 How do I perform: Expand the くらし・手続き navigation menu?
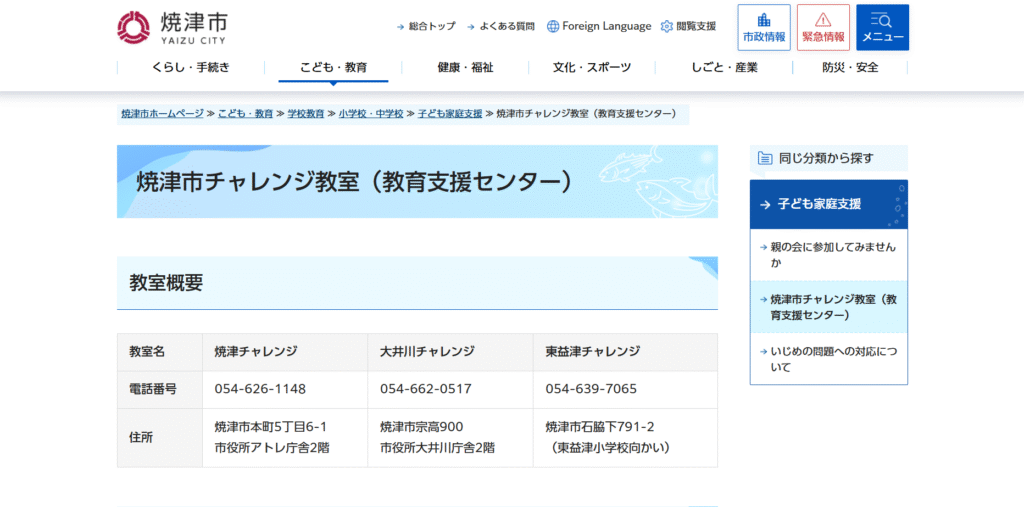190,67
